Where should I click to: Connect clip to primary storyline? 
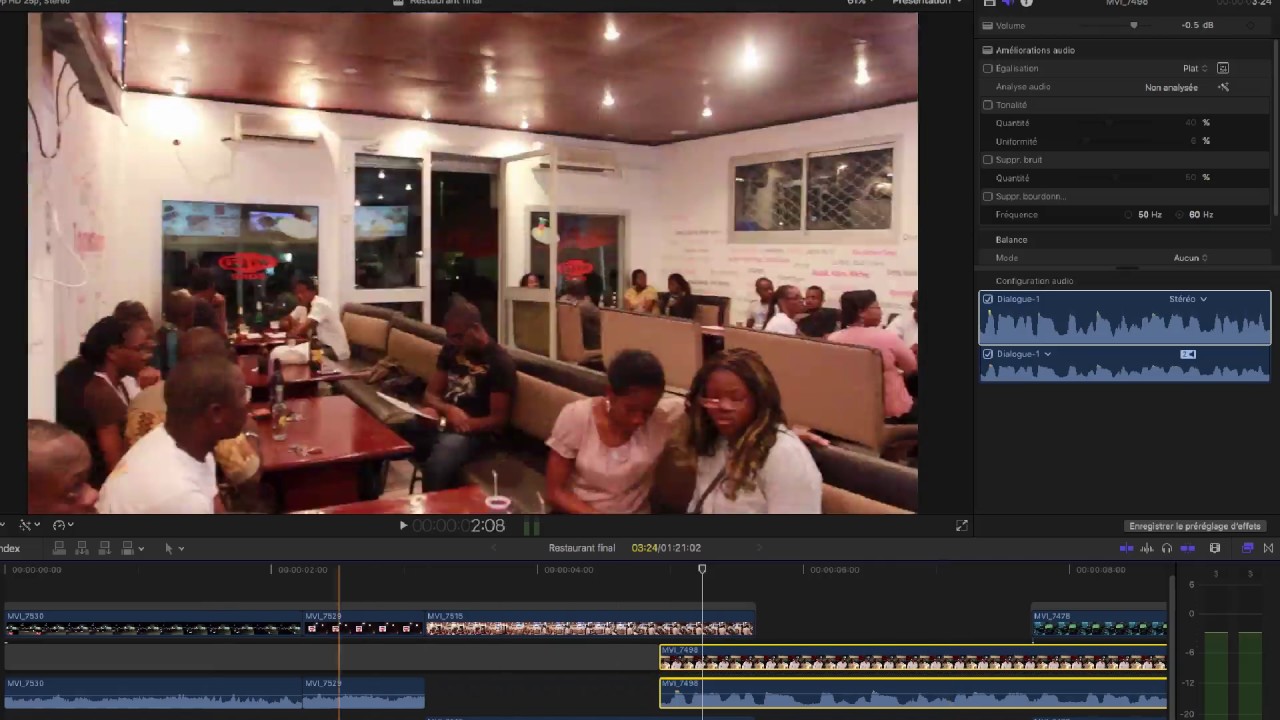click(x=59, y=548)
